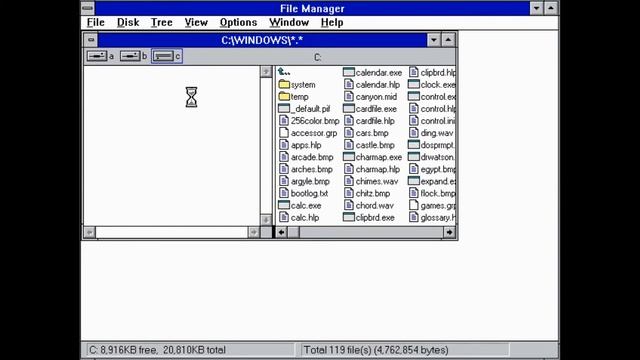Maximize the C:\WINDOWS child window
This screenshot has height=360, width=640.
coord(448,40)
